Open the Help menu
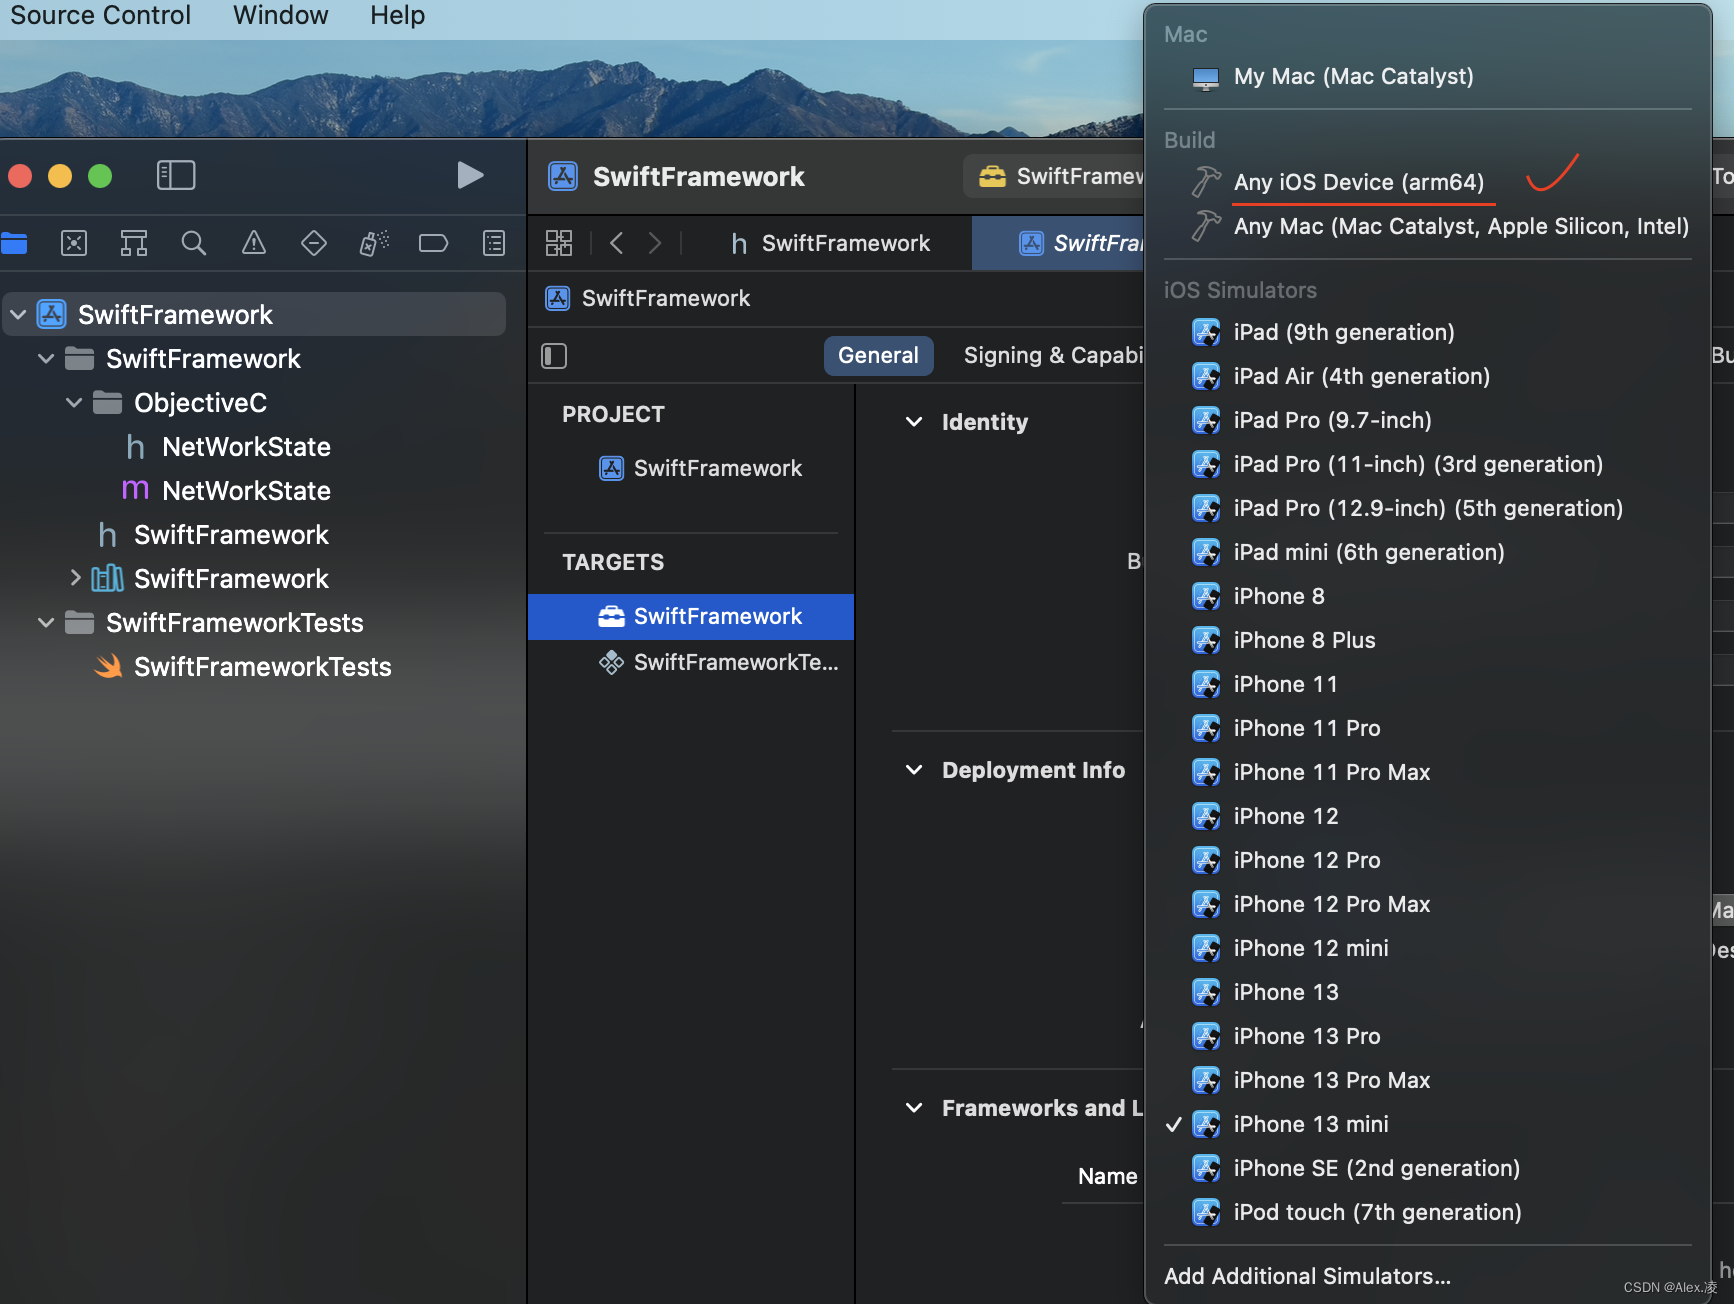The width and height of the screenshot is (1734, 1304). (x=397, y=15)
